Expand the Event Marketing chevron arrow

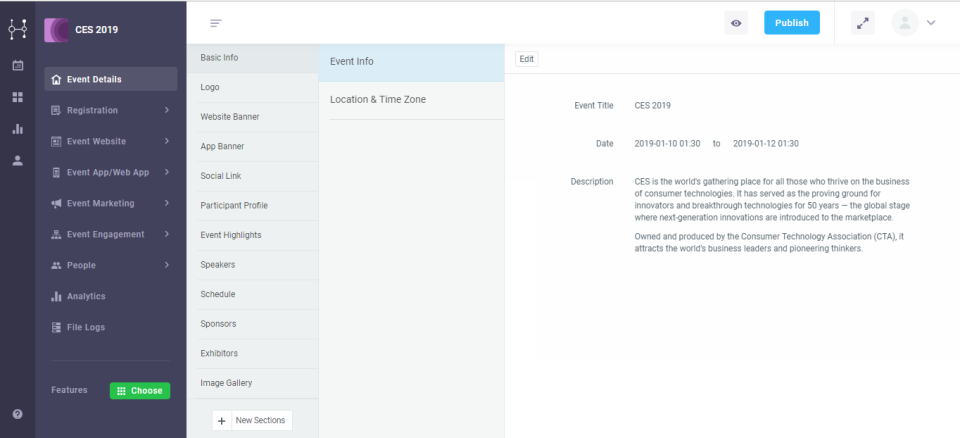[167, 203]
